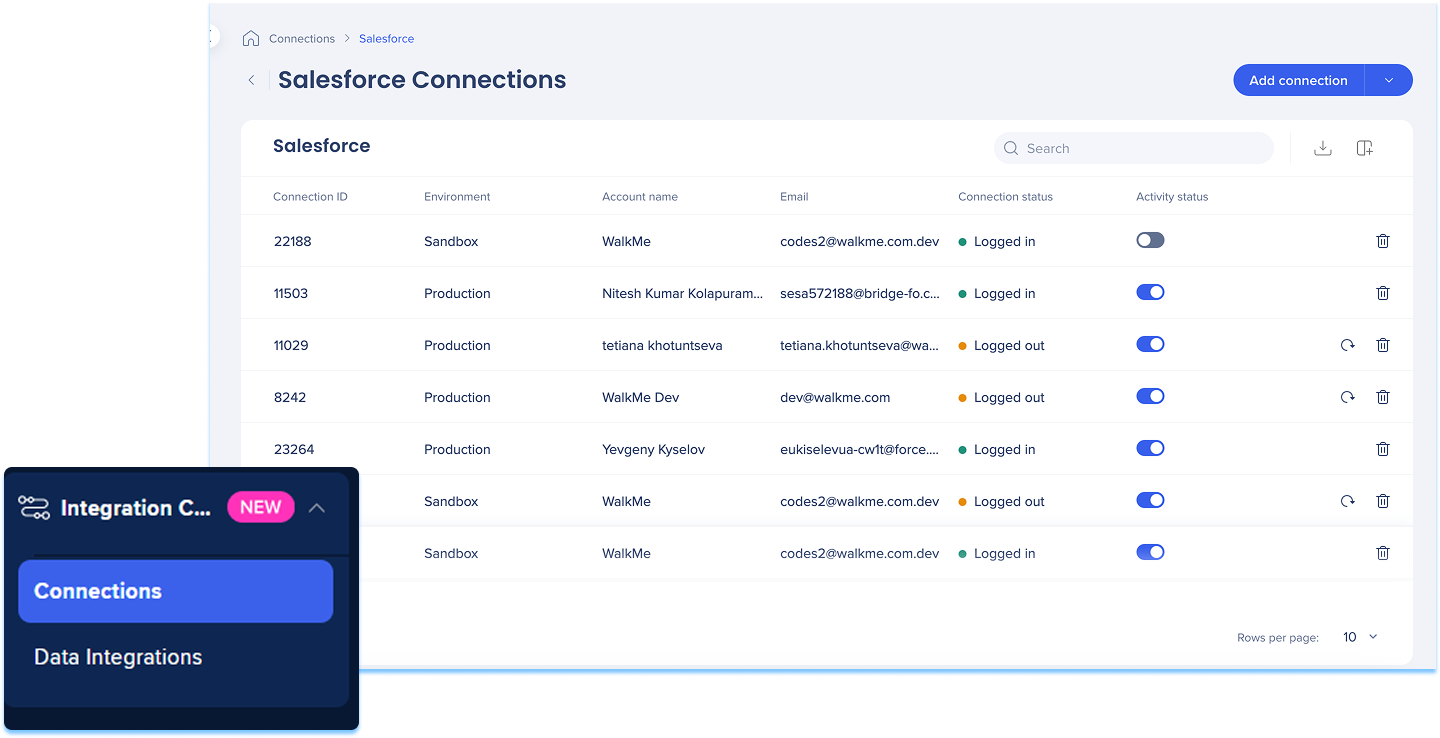Open the Rows per page dropdown
The width and height of the screenshot is (1440, 738).
coord(1360,637)
